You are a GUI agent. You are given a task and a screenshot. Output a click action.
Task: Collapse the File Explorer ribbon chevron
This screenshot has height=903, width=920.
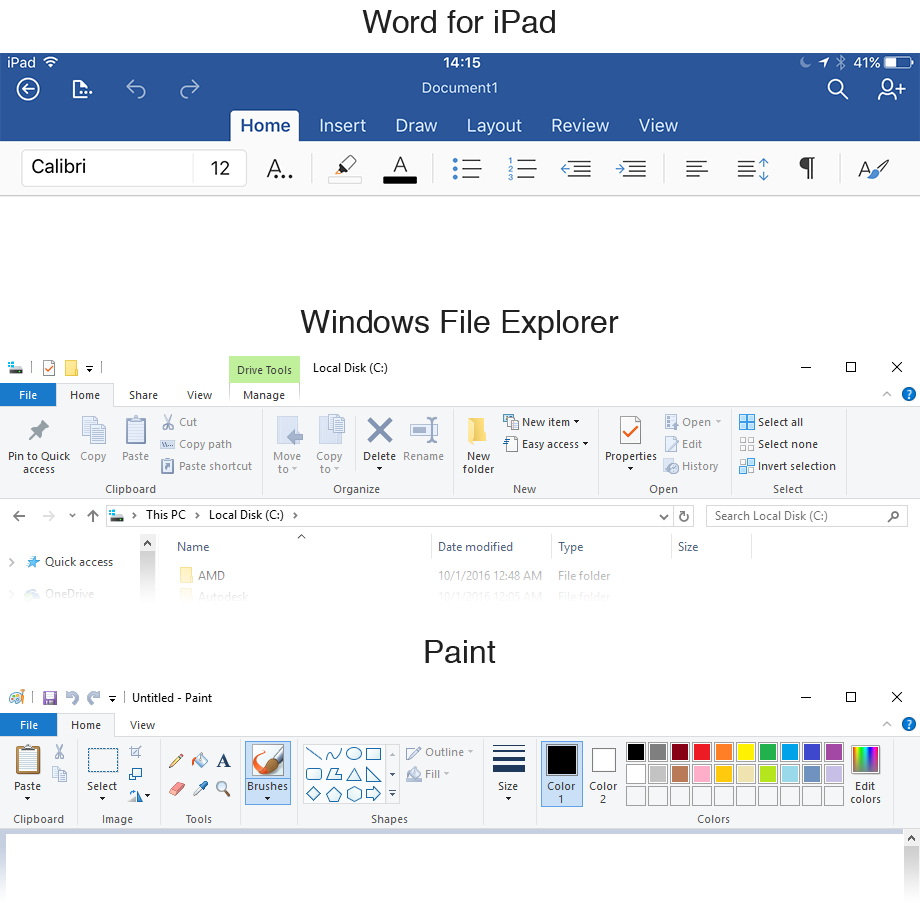click(x=887, y=394)
